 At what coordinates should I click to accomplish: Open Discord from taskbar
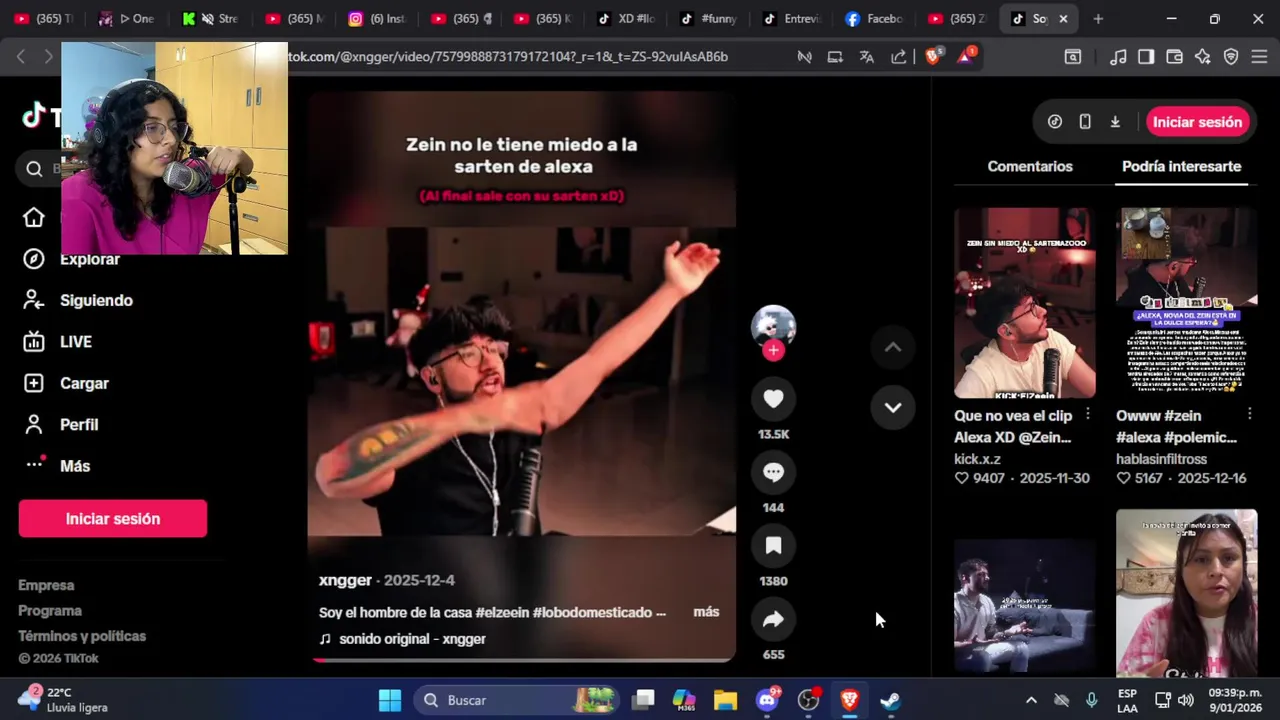[x=767, y=700]
